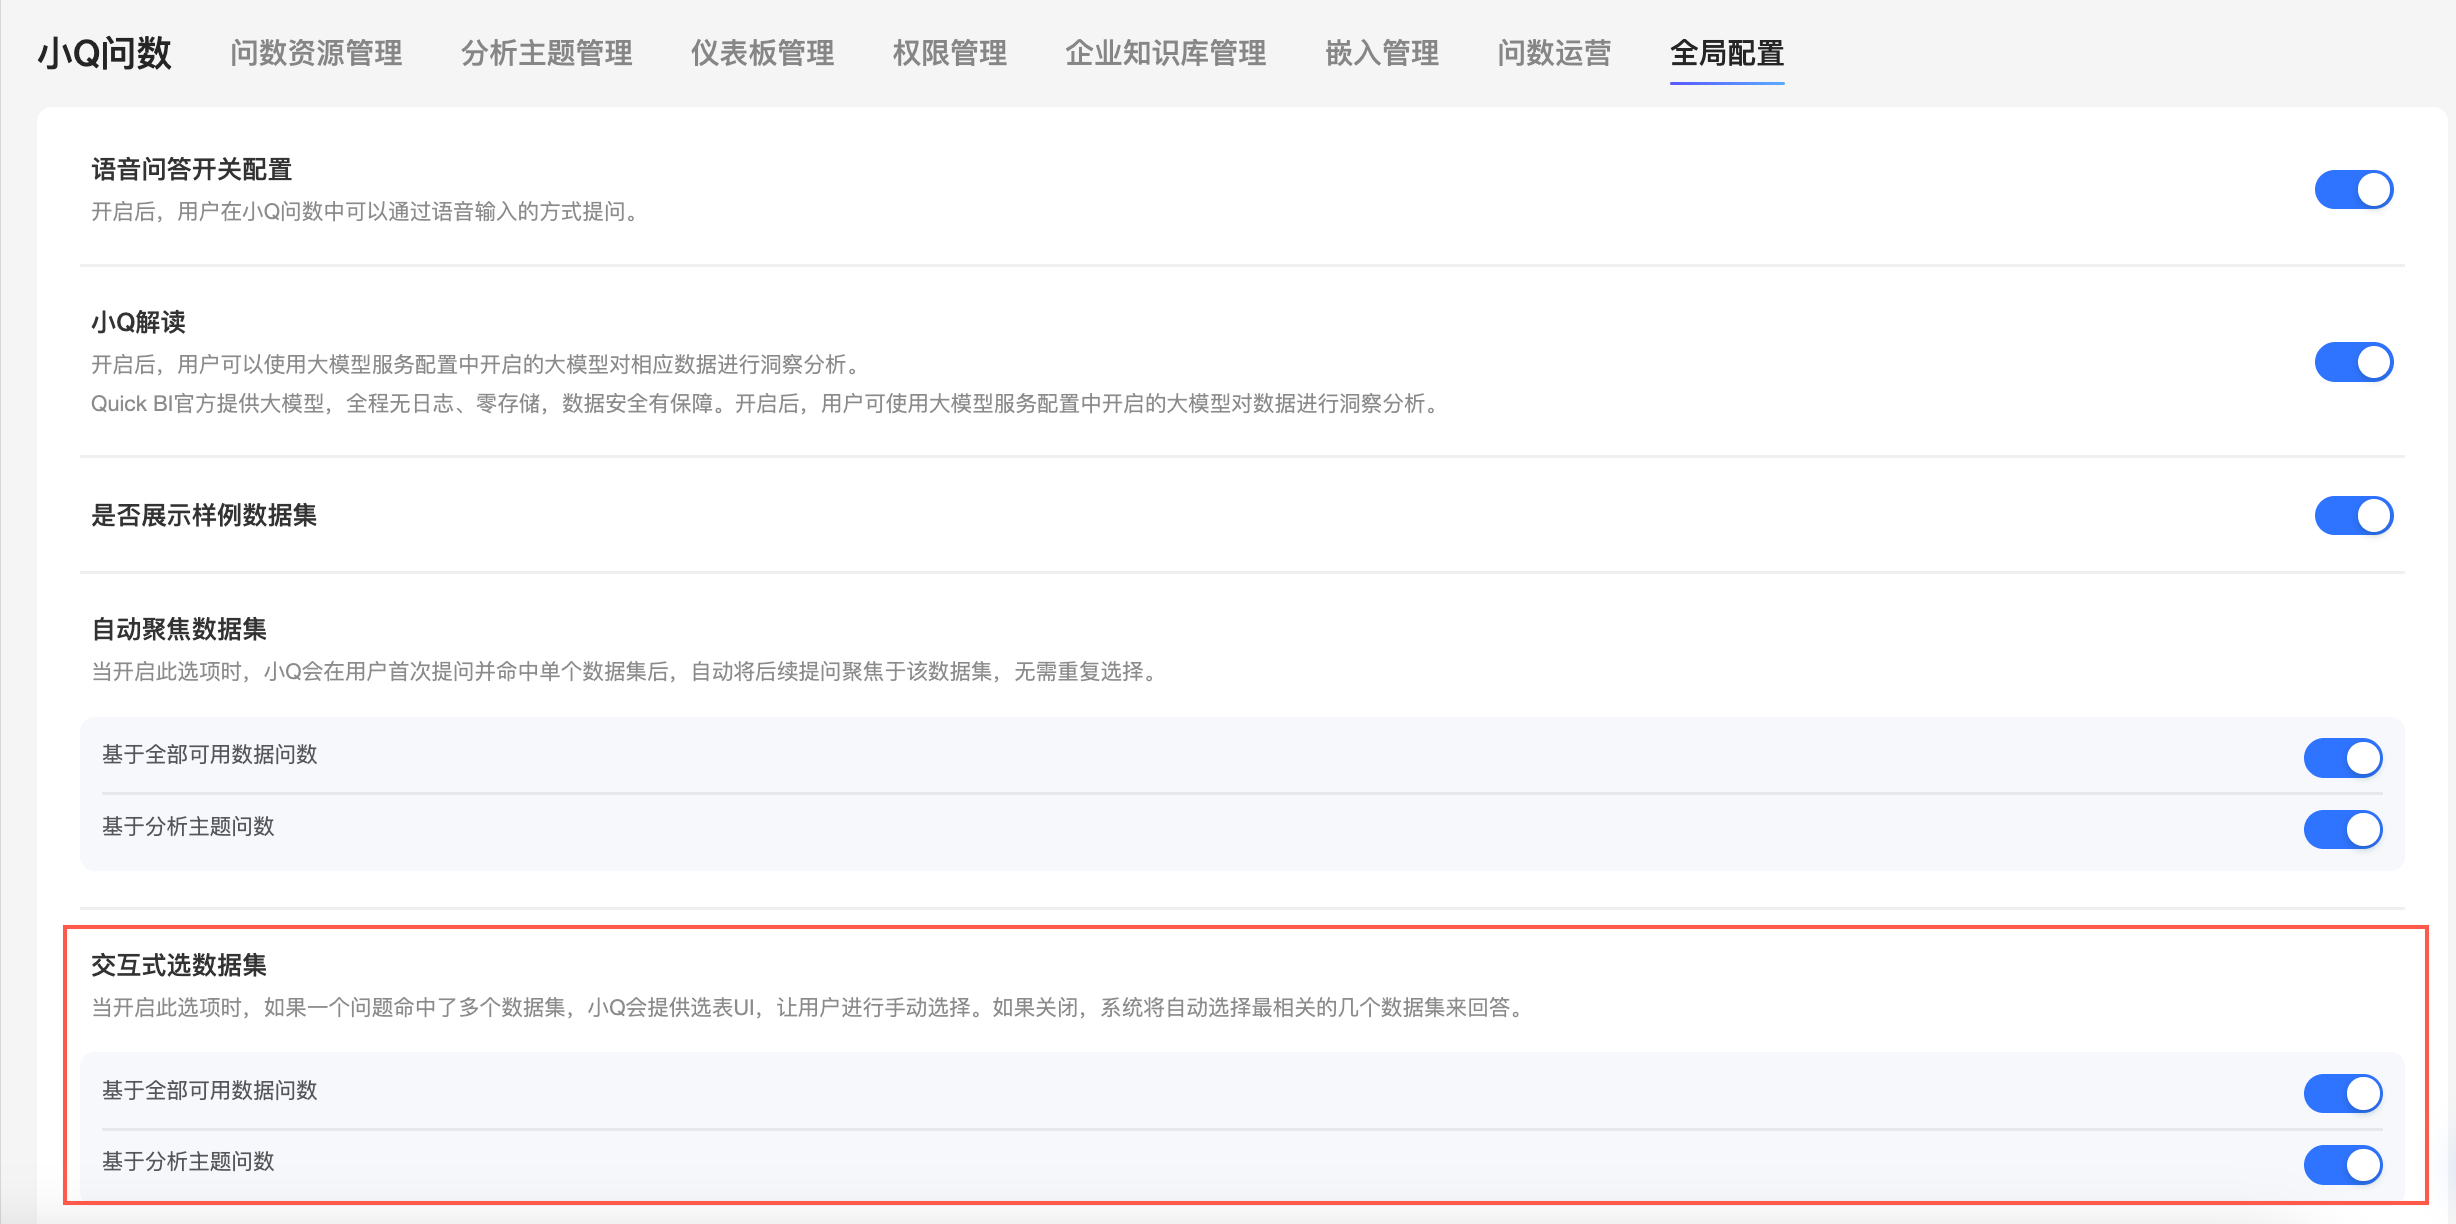Click the 交互式选数据集 section heading

tap(179, 965)
